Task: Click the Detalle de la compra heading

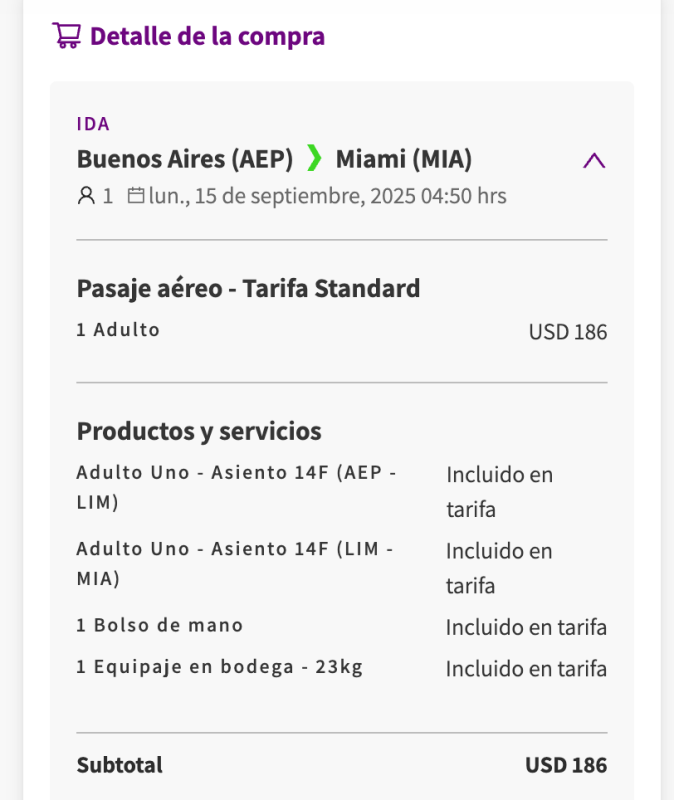Action: [x=207, y=37]
